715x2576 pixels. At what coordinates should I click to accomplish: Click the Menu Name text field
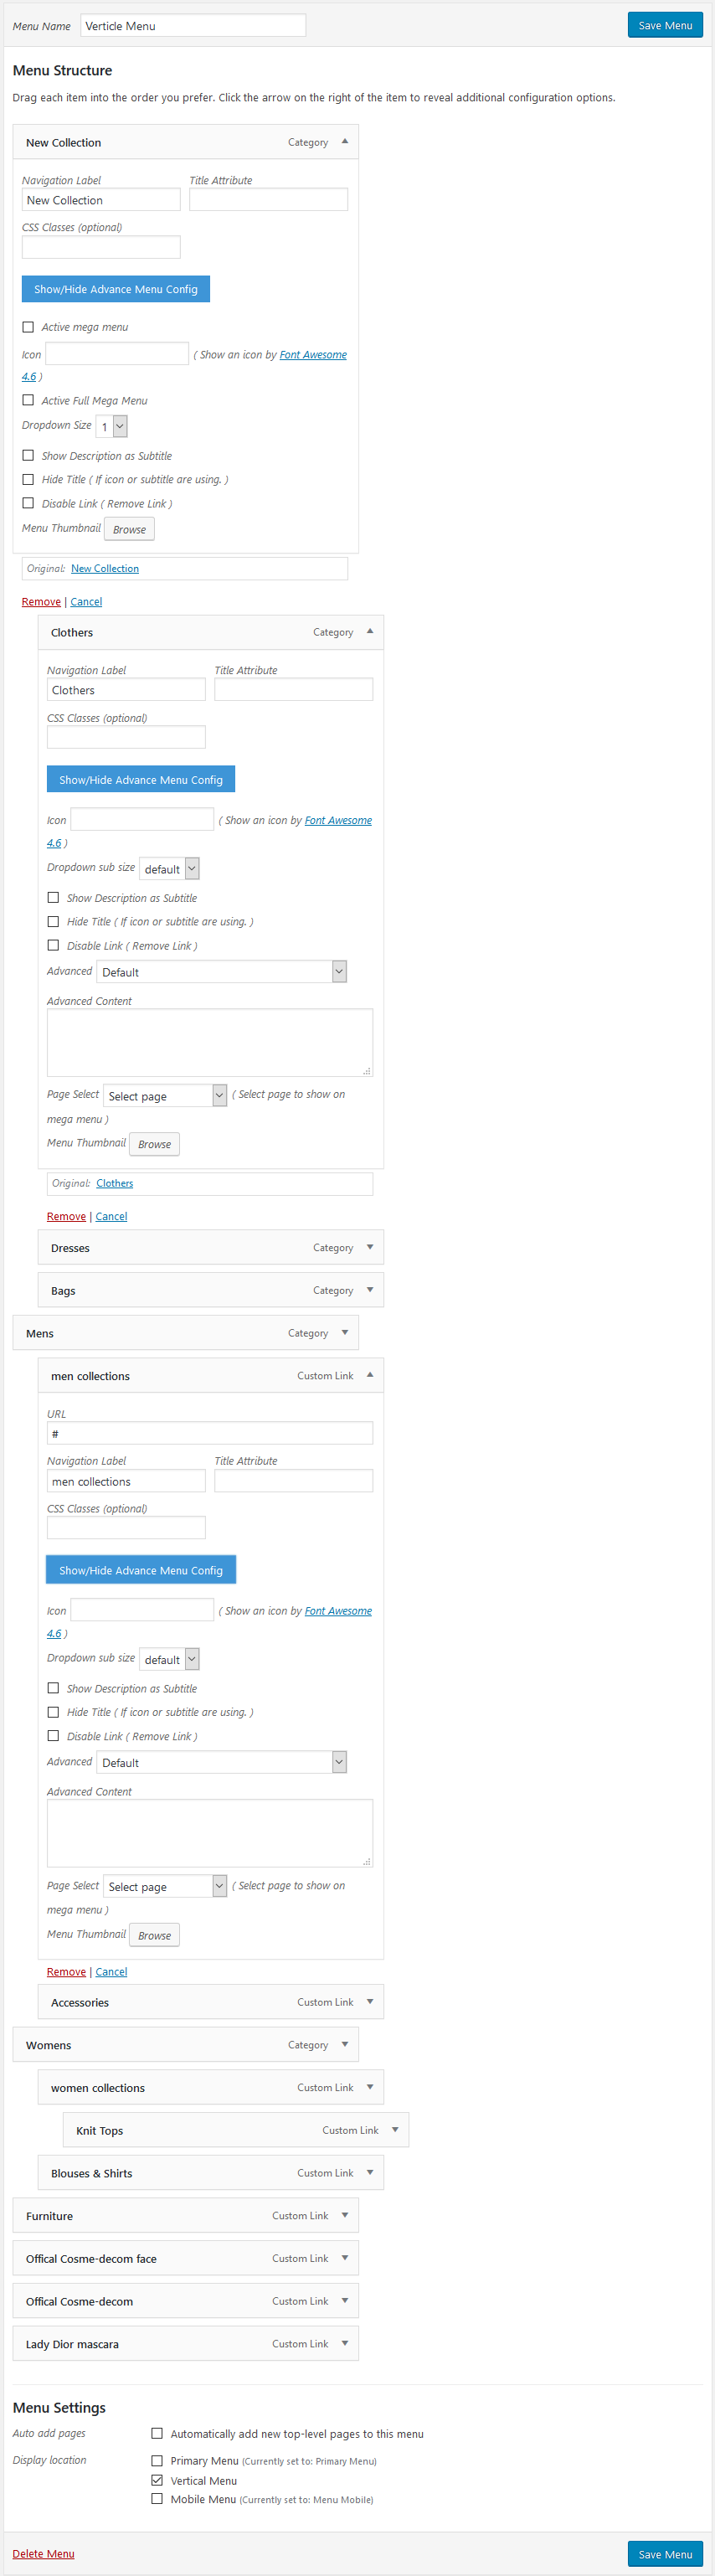[x=192, y=26]
